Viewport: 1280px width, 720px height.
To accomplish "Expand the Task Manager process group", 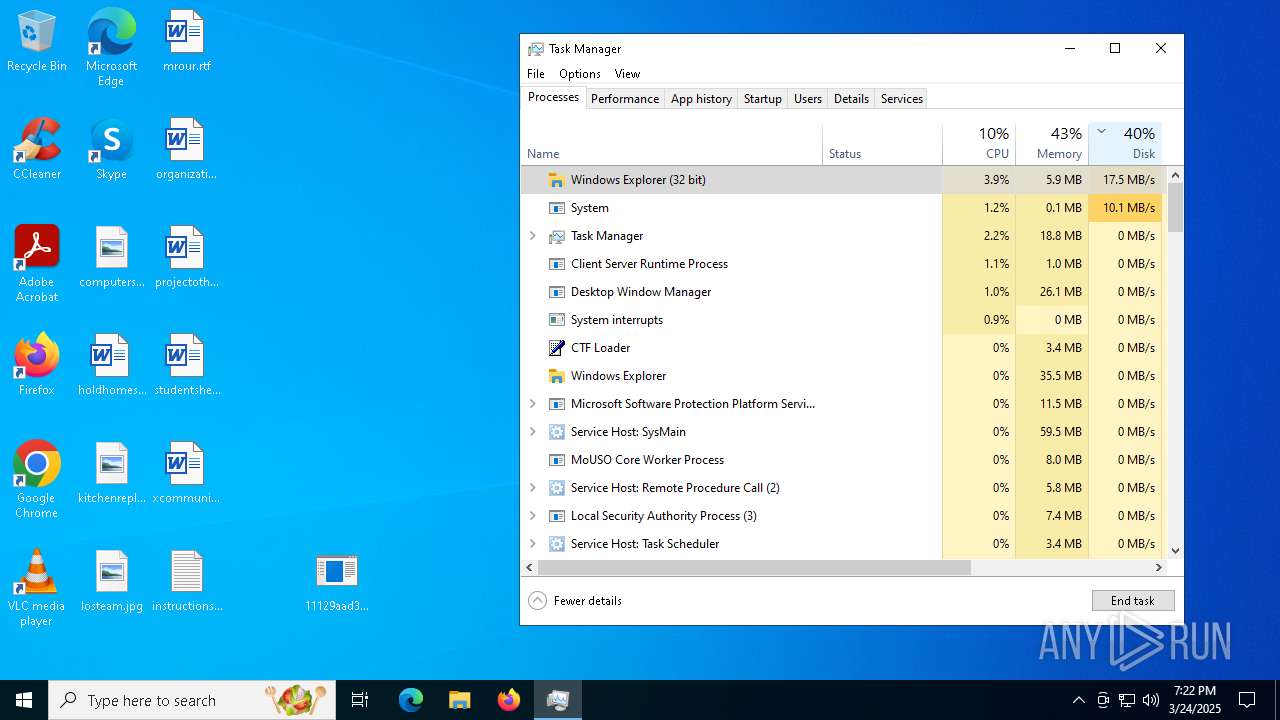I will tap(533, 236).
